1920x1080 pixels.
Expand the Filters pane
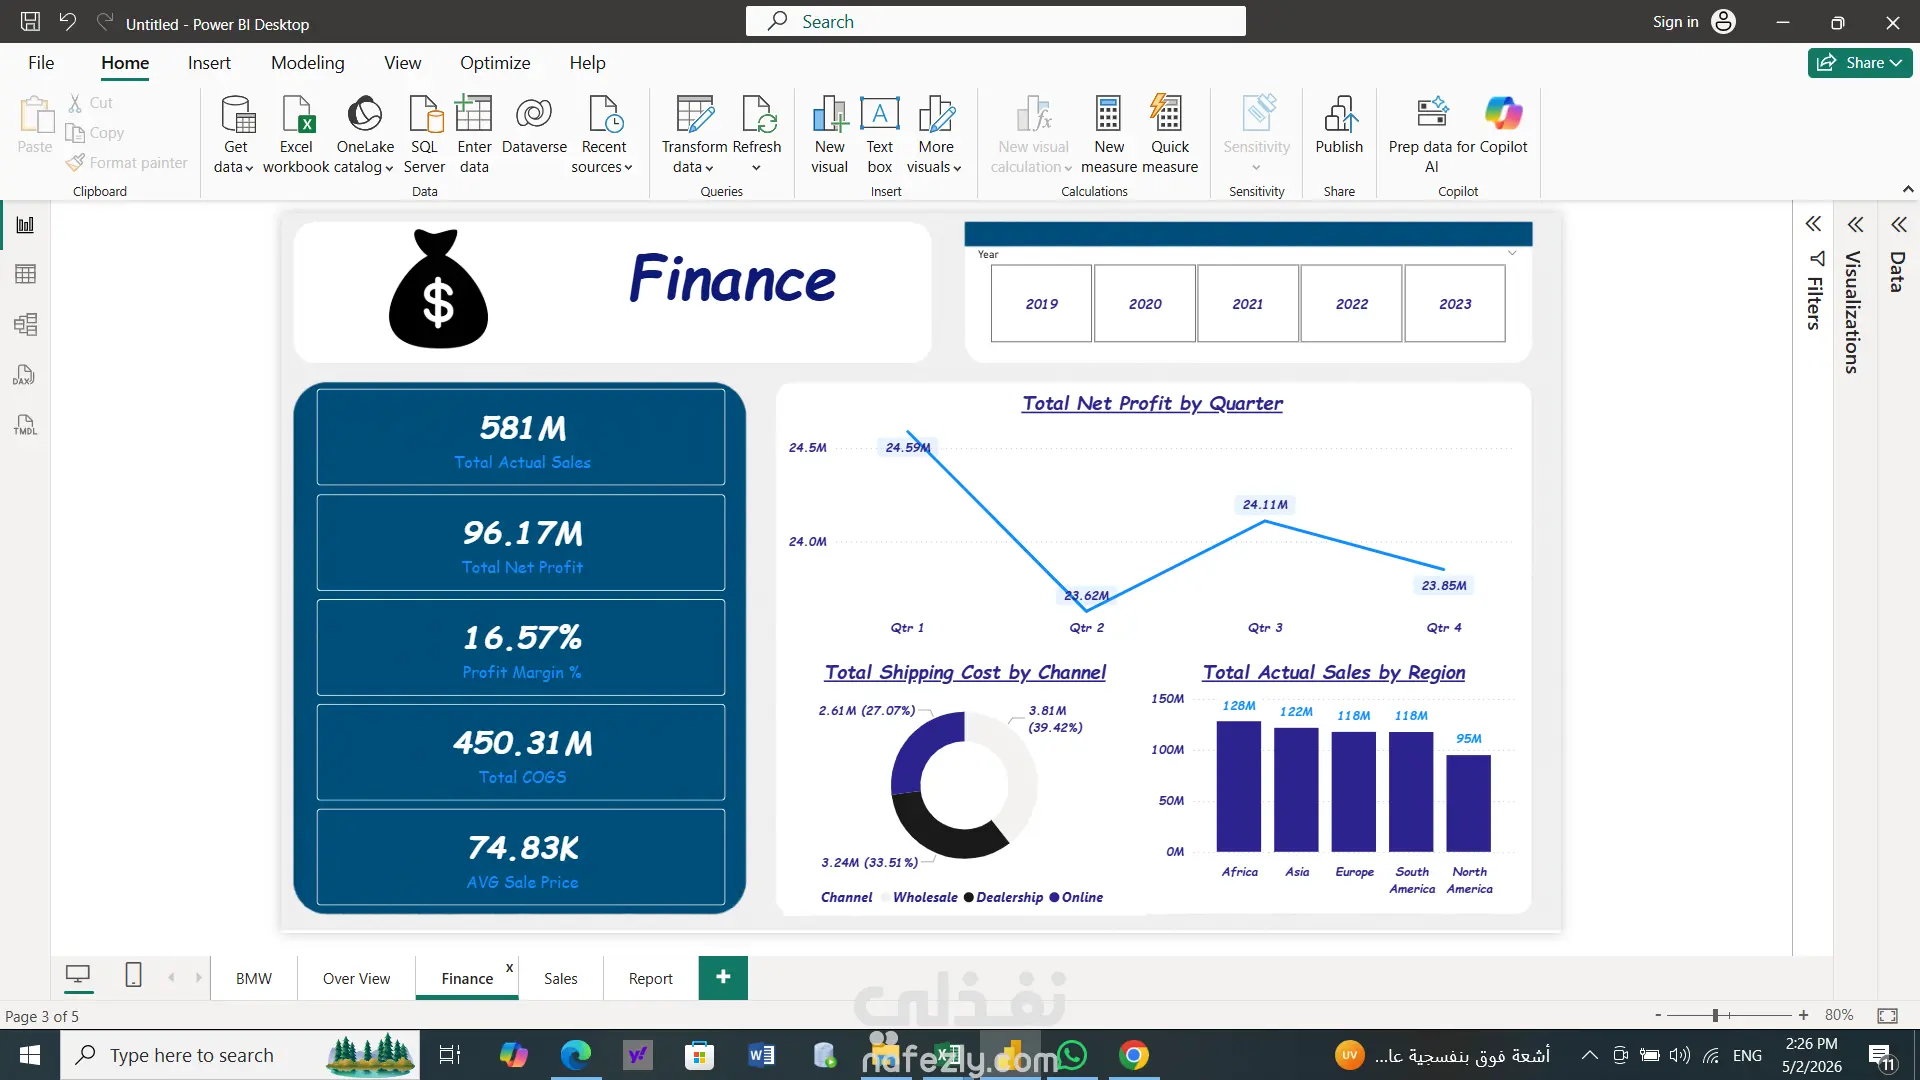click(1813, 224)
